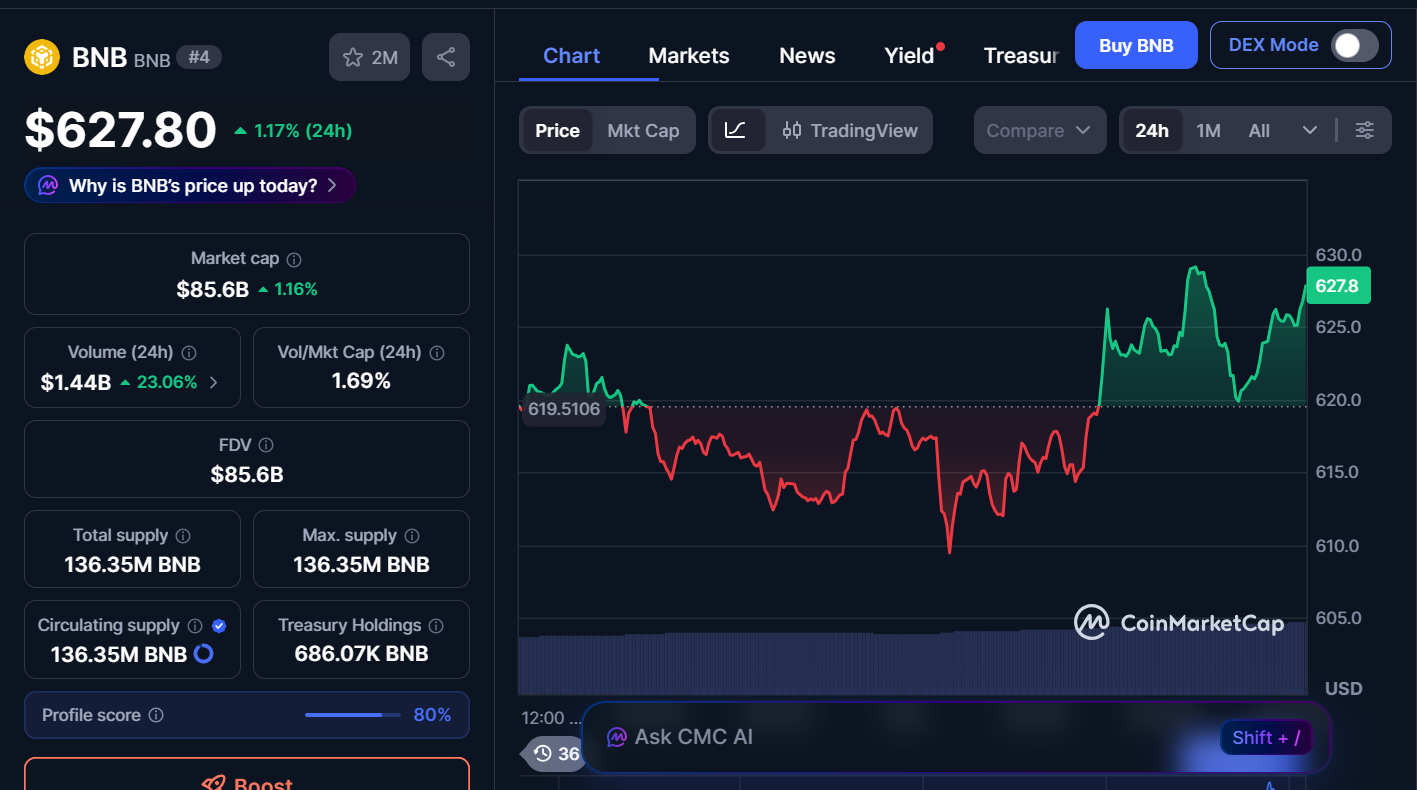Open Why is BNB's price up today
This screenshot has height=790, width=1417.
189,185
